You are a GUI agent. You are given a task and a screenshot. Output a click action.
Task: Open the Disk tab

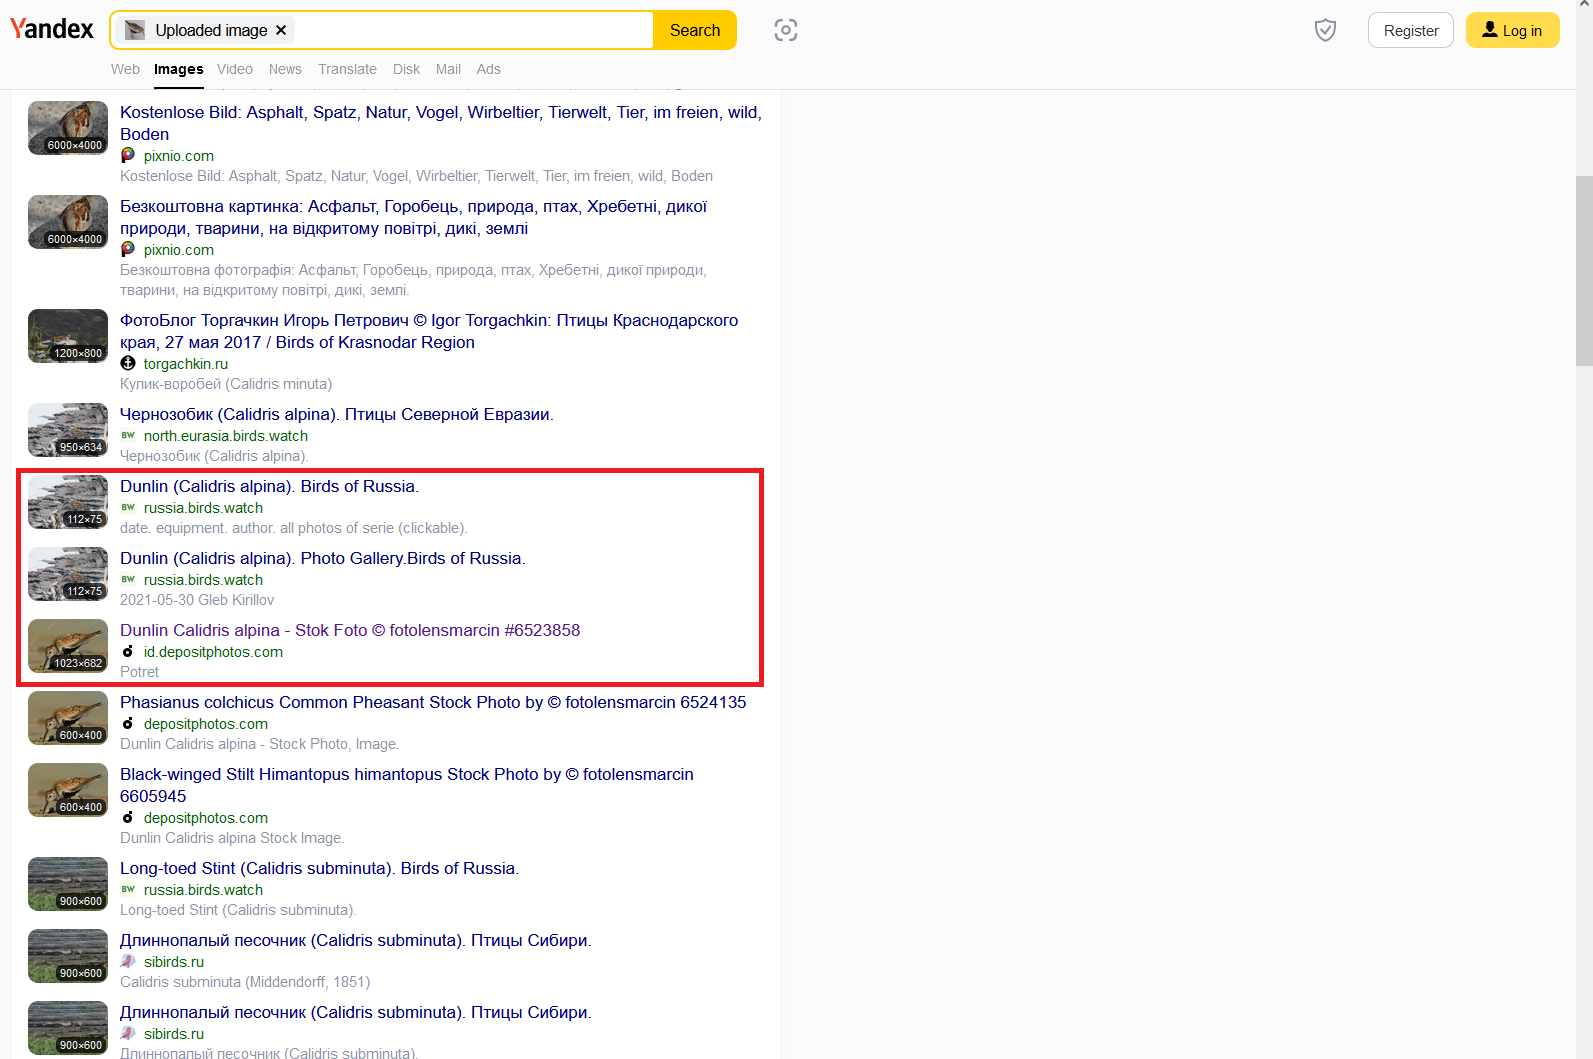(x=406, y=69)
